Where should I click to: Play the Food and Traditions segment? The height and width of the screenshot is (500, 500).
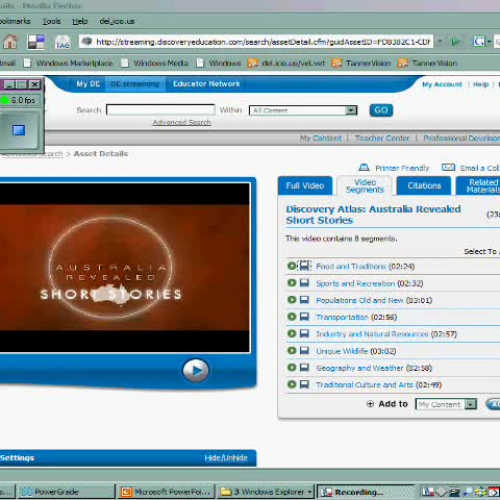(x=292, y=266)
